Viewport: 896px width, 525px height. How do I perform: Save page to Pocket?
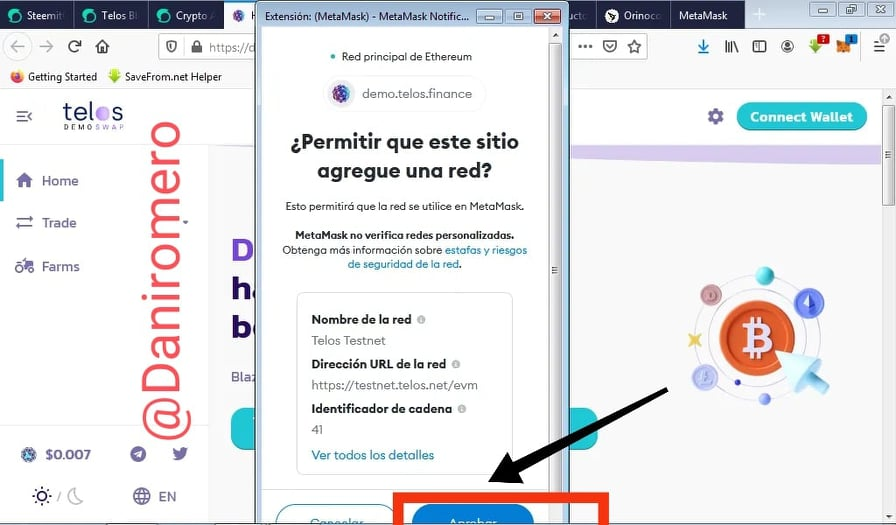(x=610, y=46)
